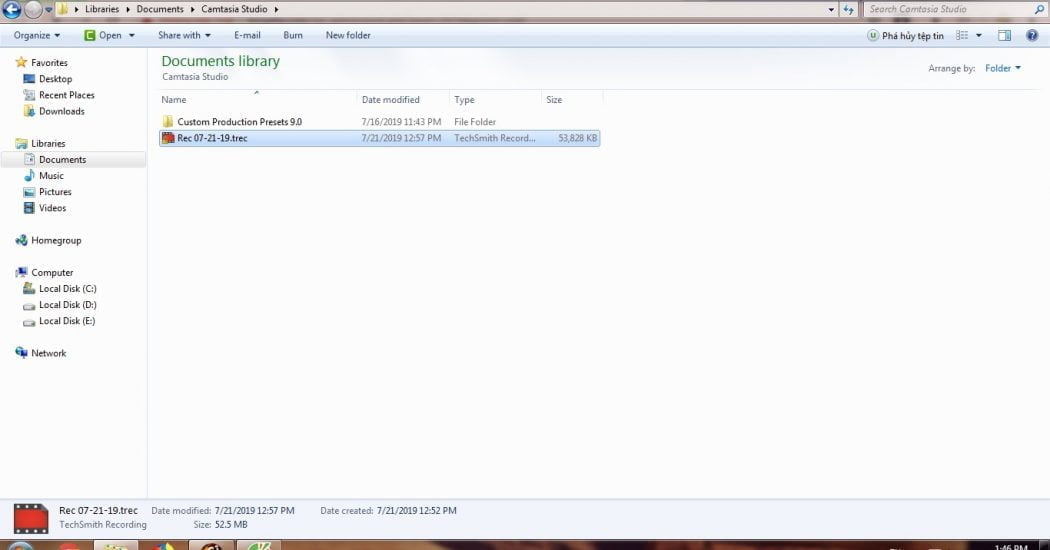Click the Star icon beside Favorites
Screen dimensions: 1050x550
point(21,62)
